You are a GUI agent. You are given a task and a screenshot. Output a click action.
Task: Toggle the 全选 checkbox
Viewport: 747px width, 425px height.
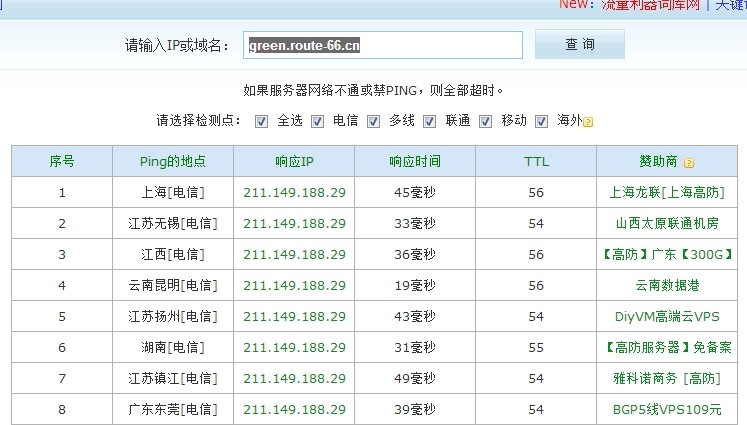[262, 121]
